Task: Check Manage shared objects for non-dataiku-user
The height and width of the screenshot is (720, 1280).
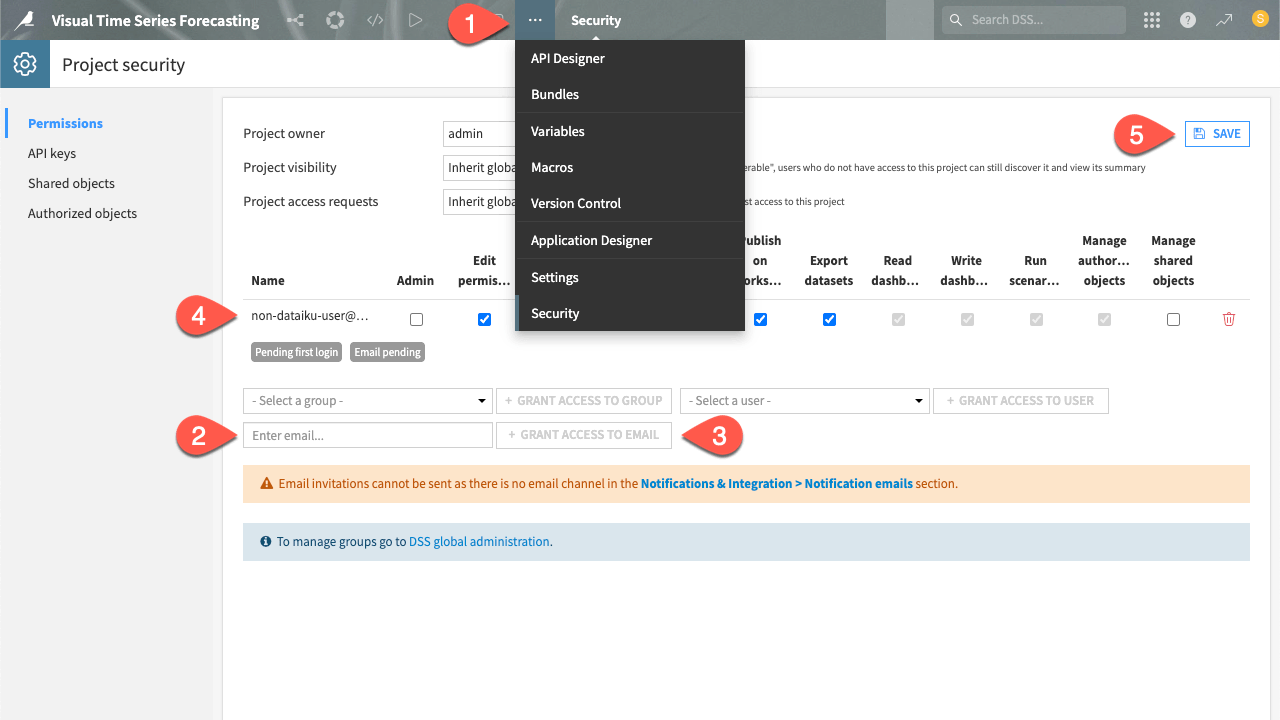Action: click(1173, 319)
